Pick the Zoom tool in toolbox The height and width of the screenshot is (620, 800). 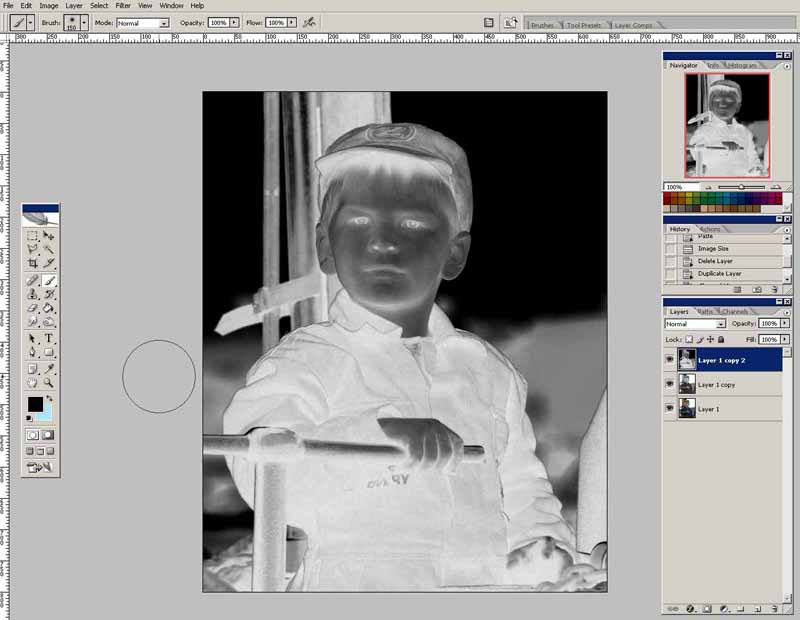(49, 382)
